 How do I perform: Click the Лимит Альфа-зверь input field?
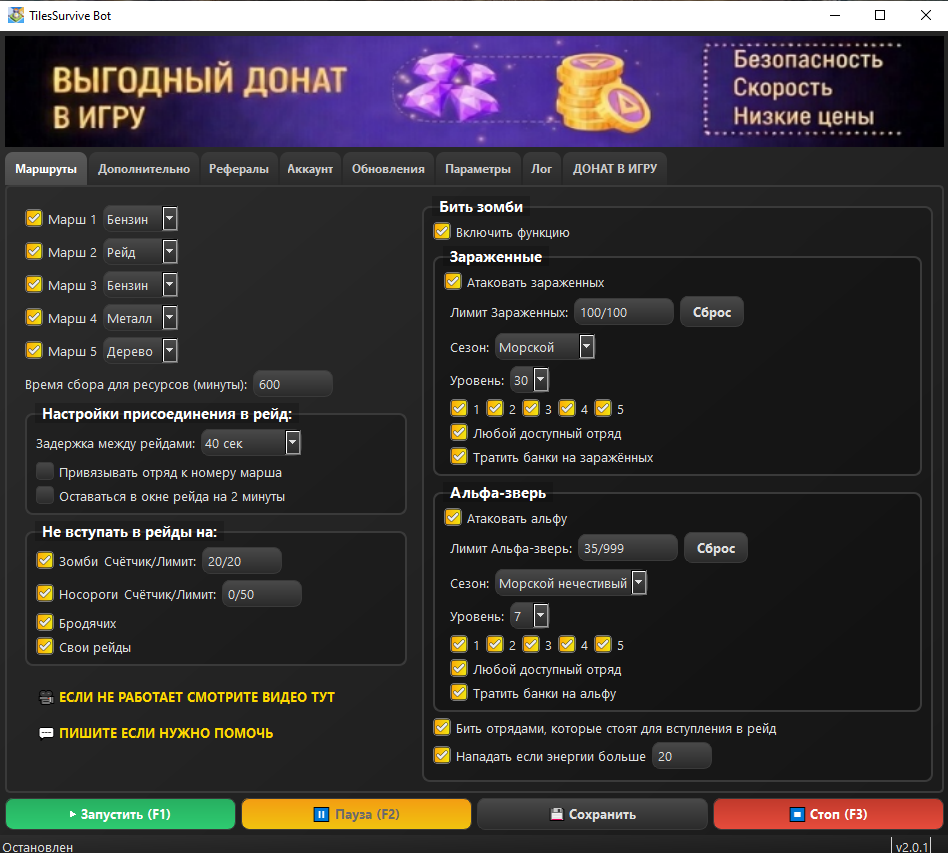(628, 548)
